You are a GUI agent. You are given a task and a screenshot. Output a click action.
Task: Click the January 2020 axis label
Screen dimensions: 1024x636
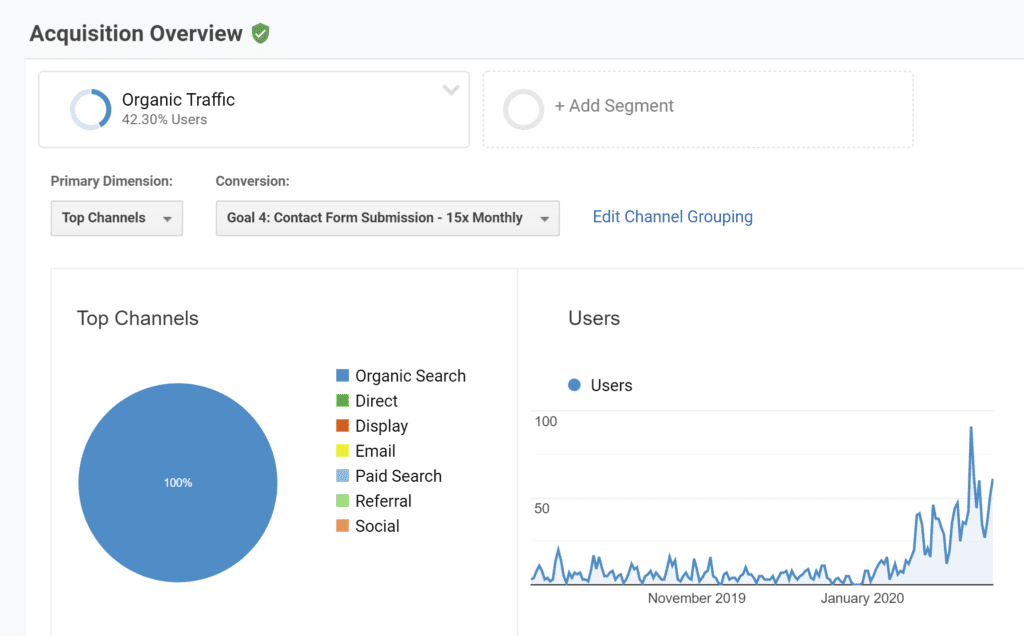(862, 598)
